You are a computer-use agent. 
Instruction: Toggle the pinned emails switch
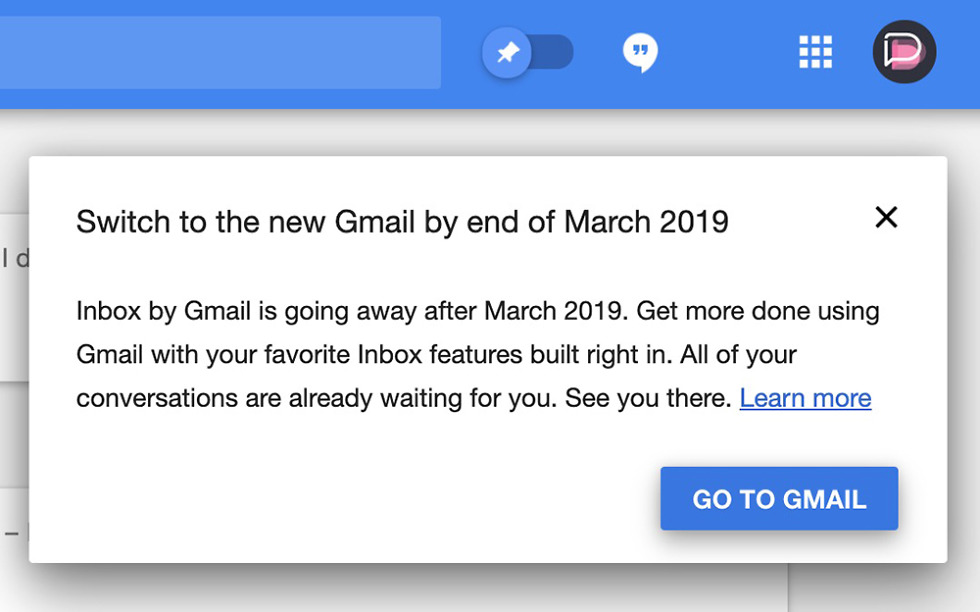coord(528,52)
